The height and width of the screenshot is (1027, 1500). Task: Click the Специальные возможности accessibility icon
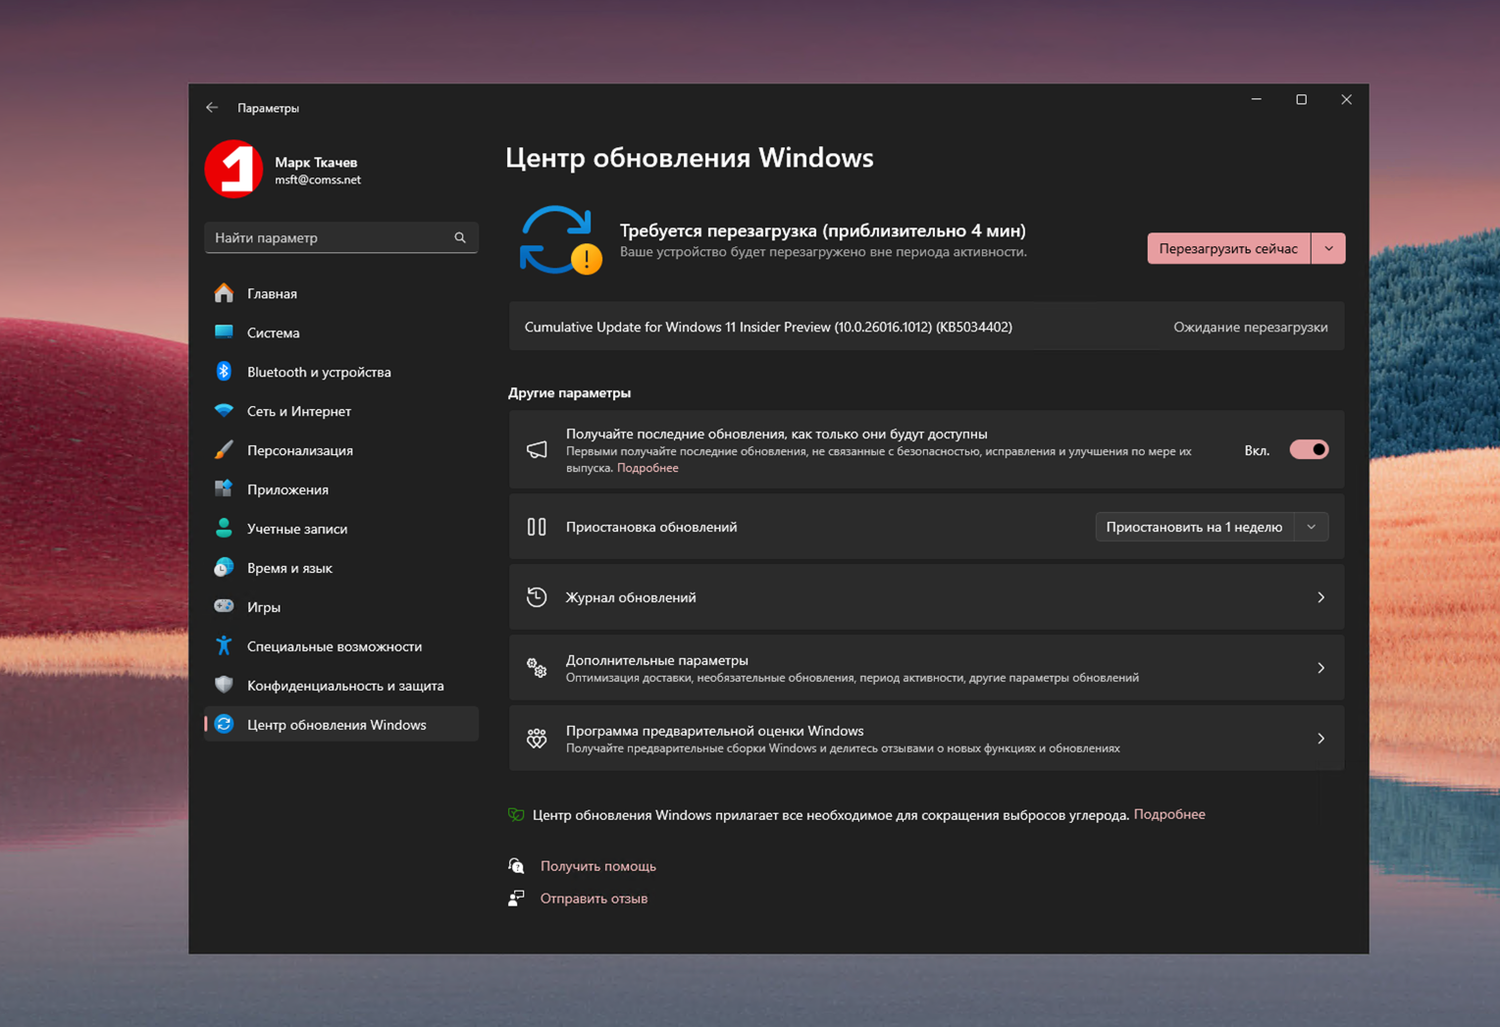tap(224, 646)
